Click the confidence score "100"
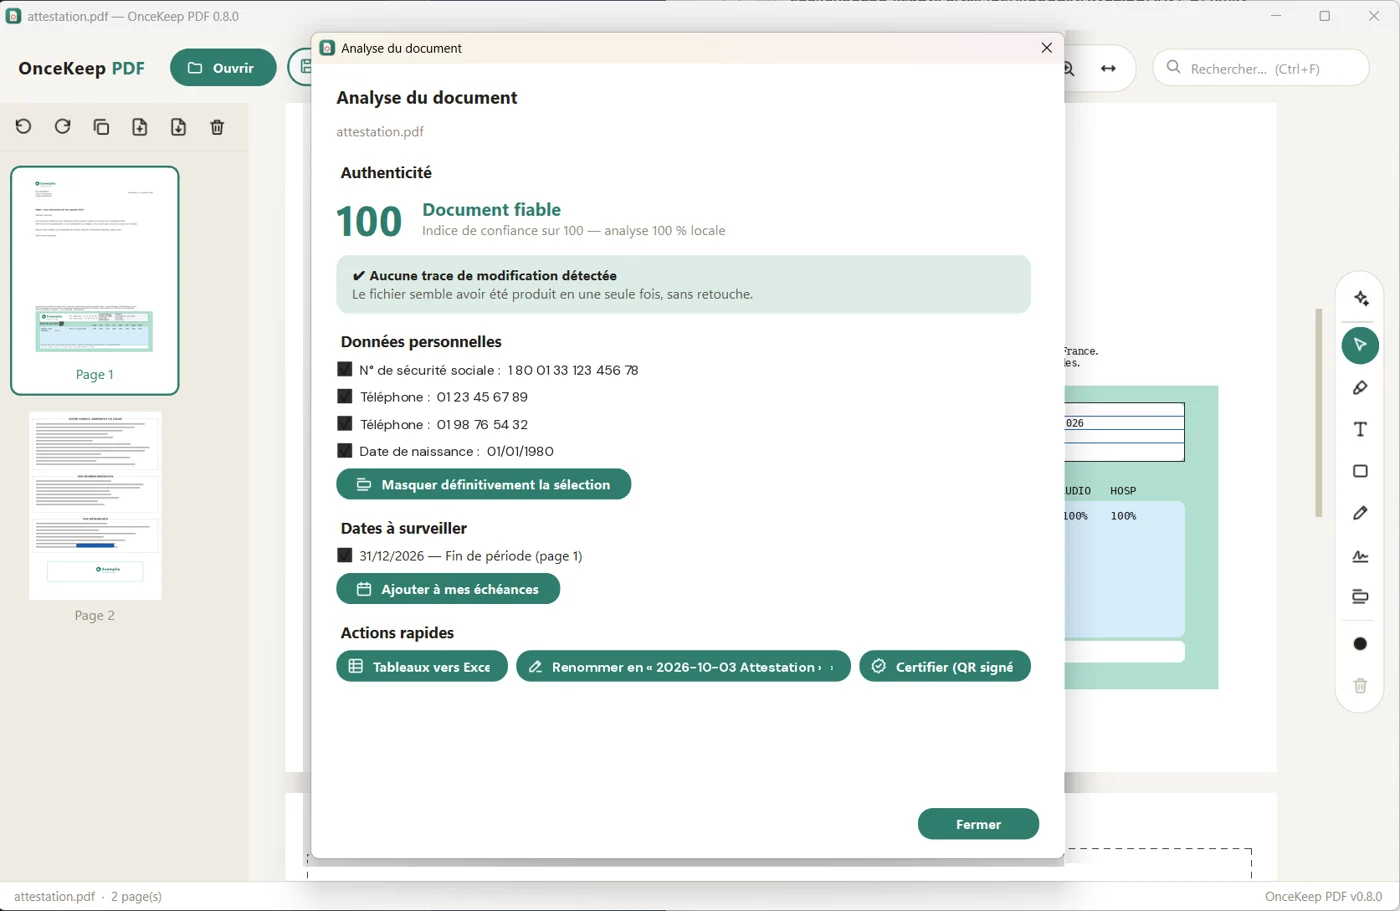 tap(369, 221)
